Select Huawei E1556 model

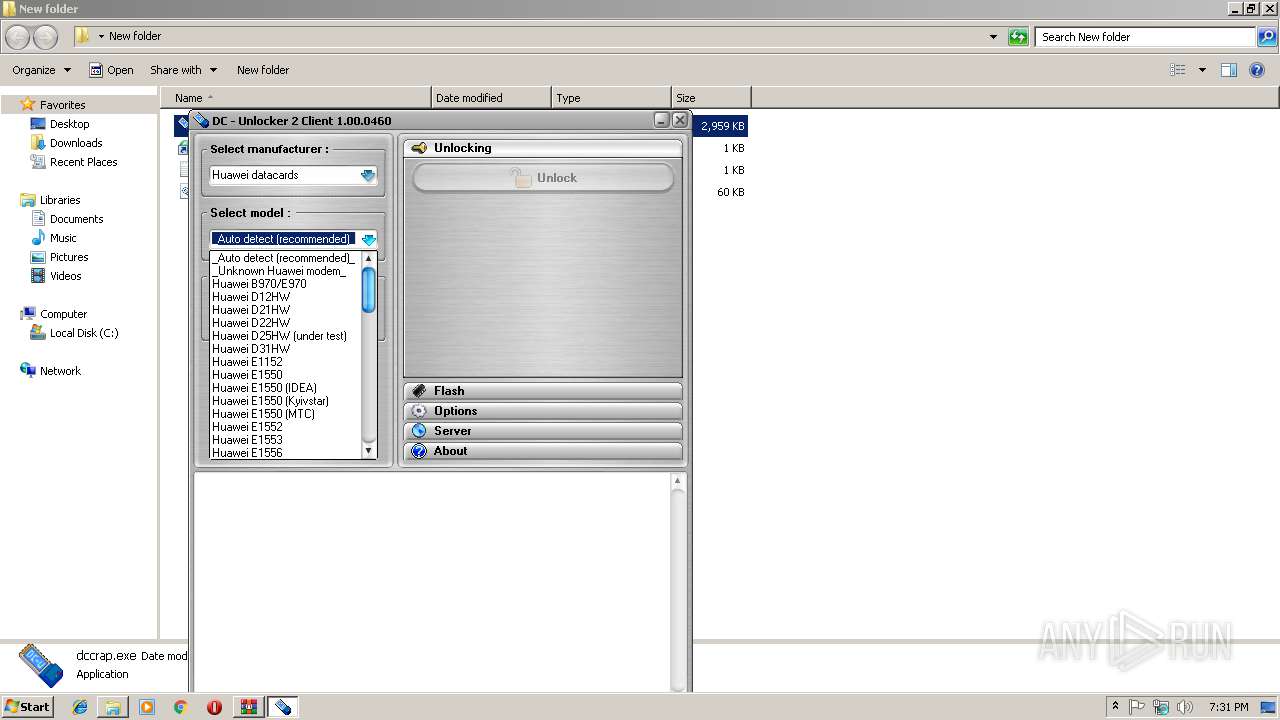285,453
